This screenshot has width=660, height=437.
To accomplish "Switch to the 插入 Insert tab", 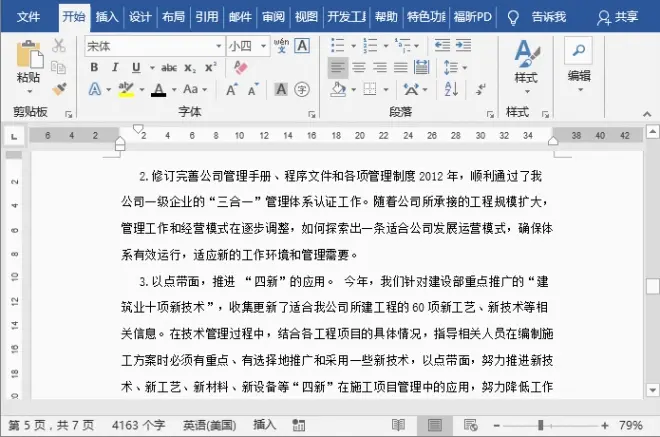I will click(107, 17).
